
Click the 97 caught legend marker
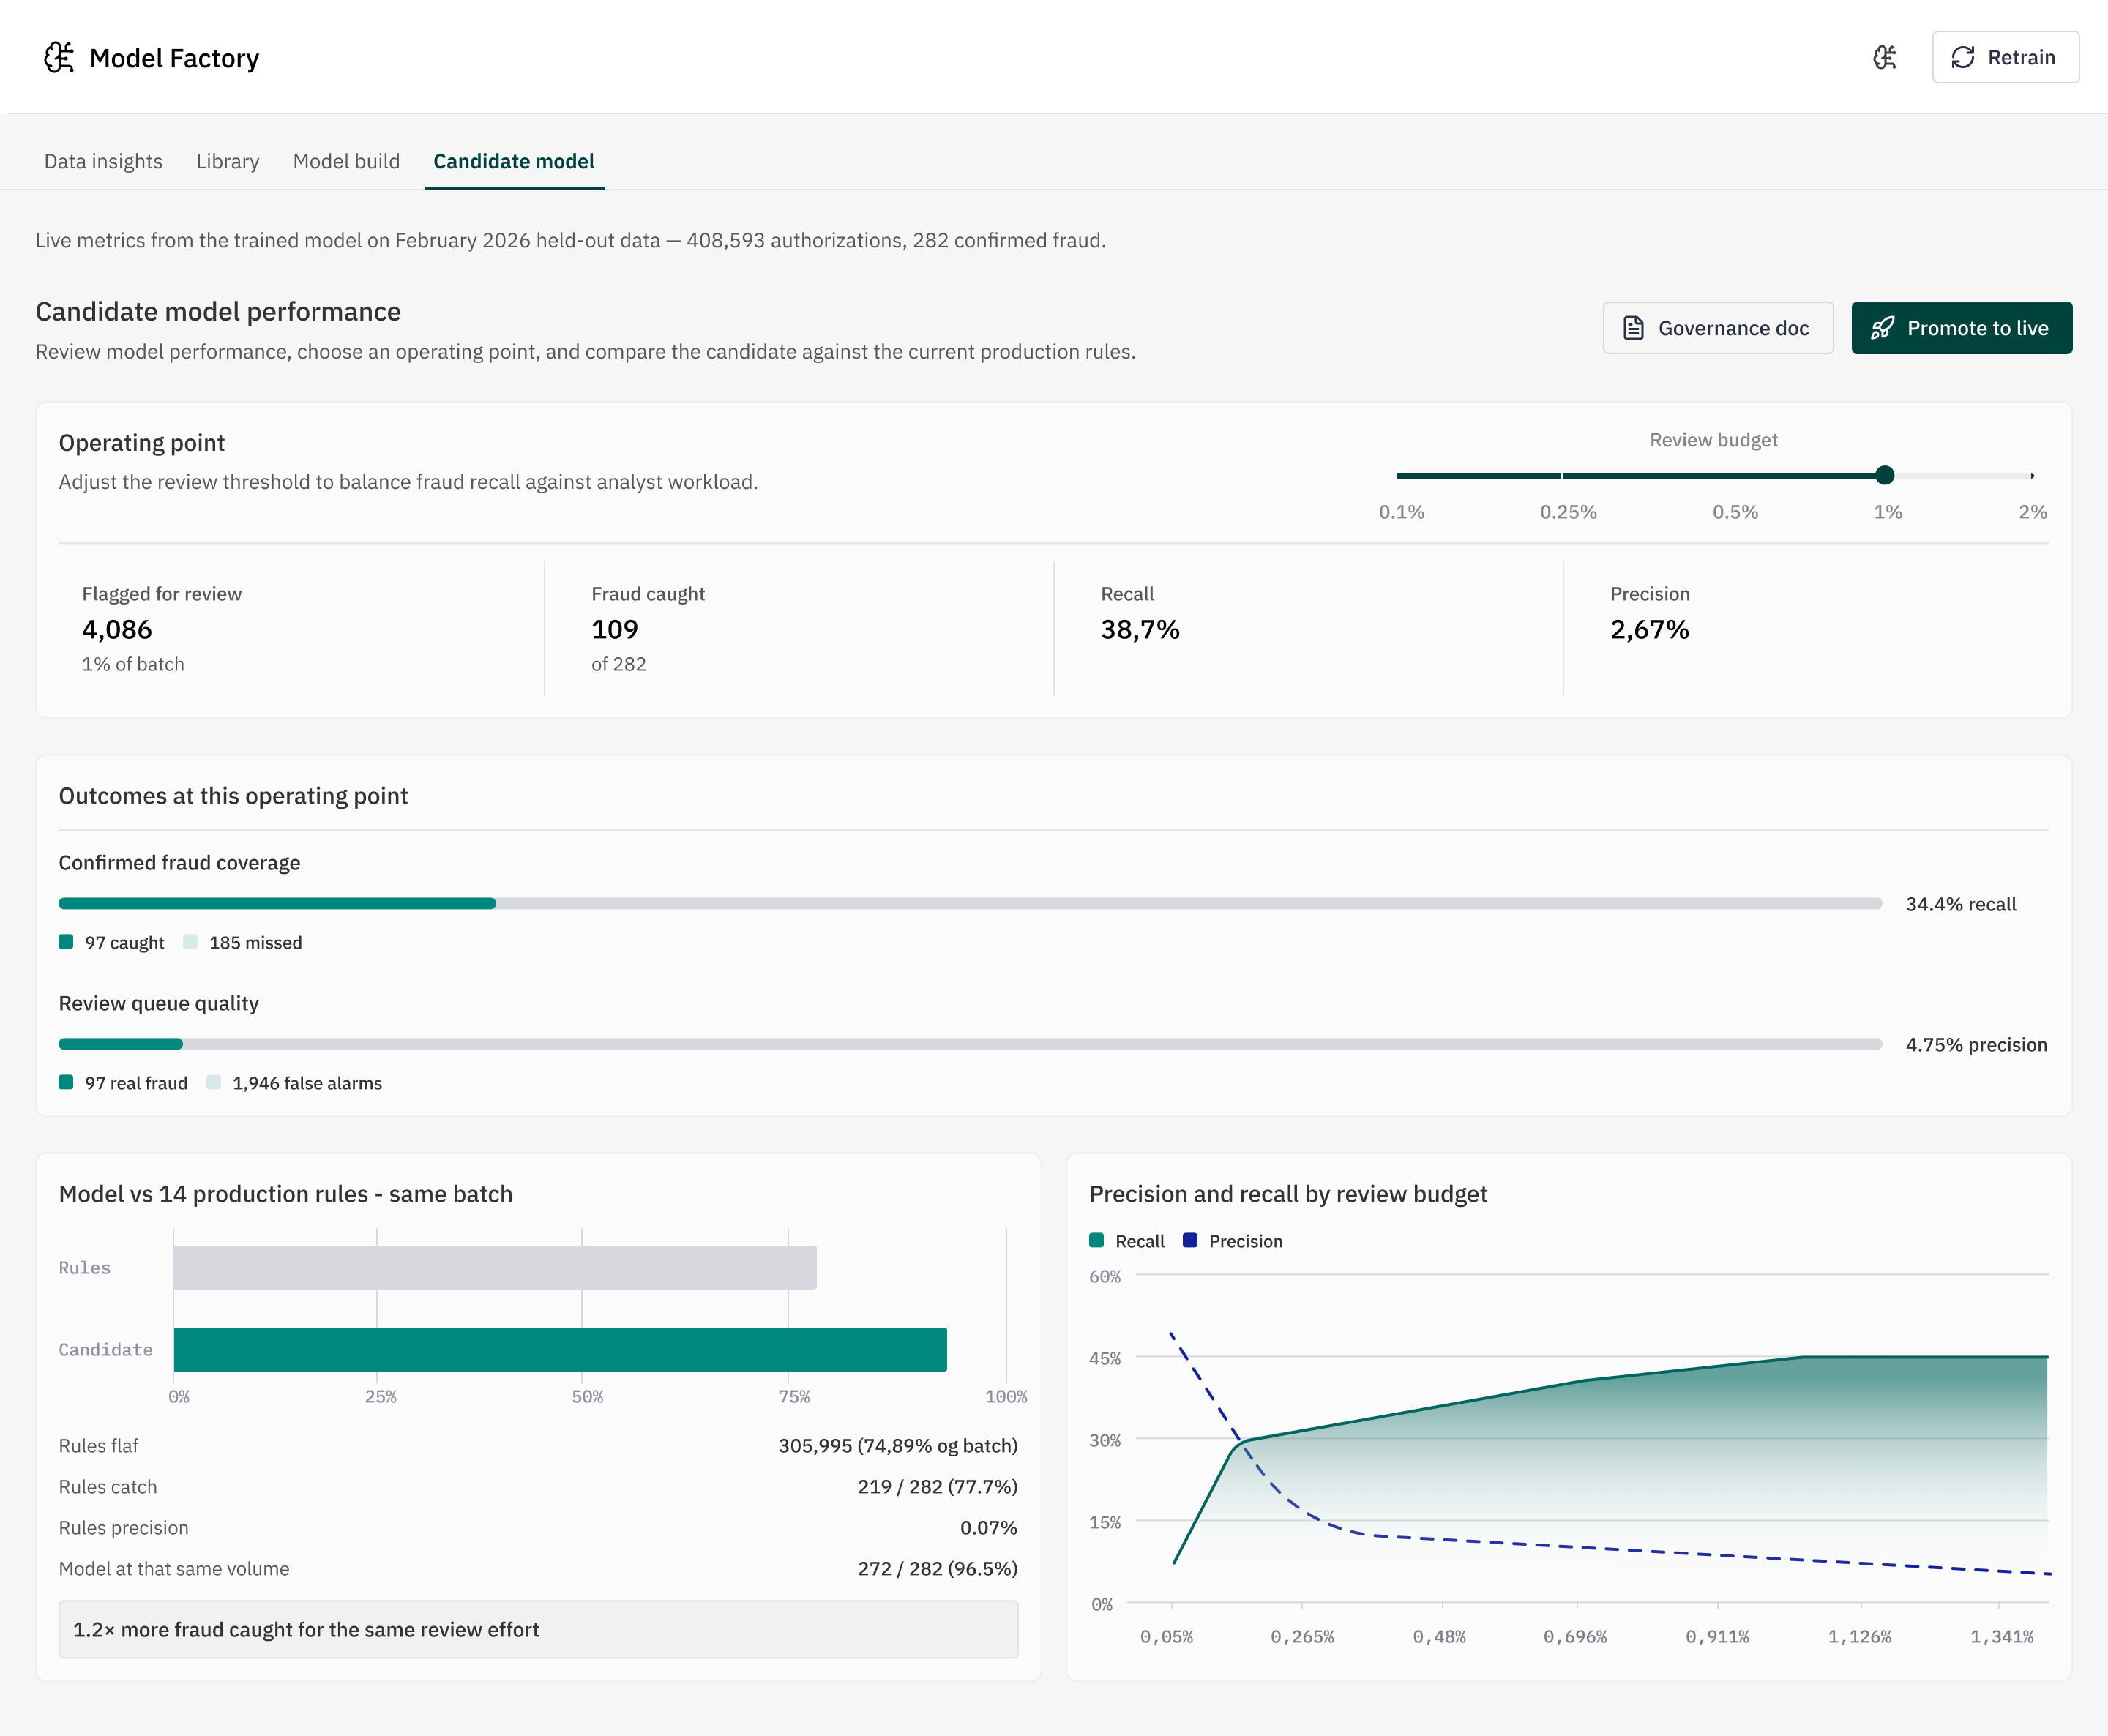click(x=66, y=942)
